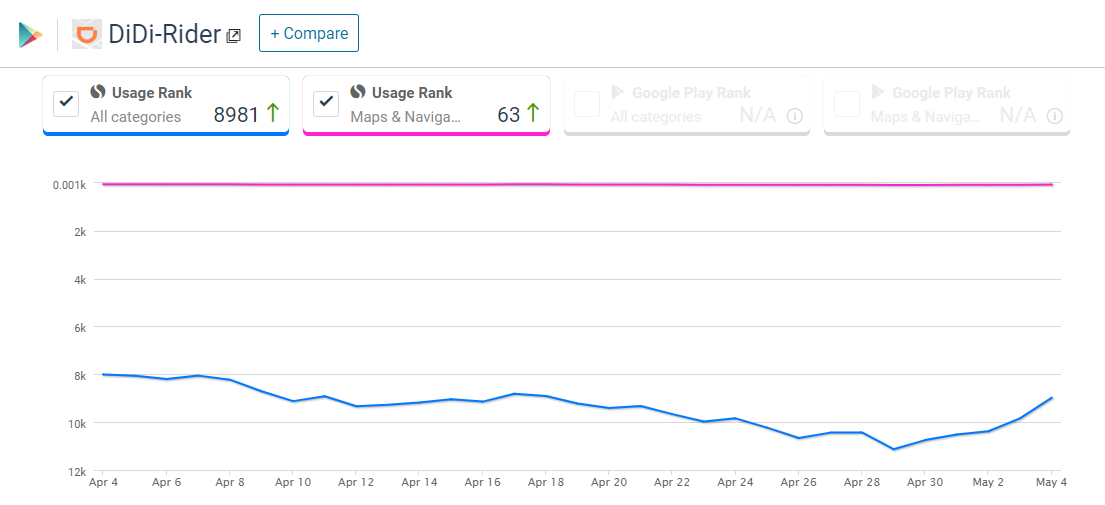
Task: Click the + Compare button
Action: point(308,33)
